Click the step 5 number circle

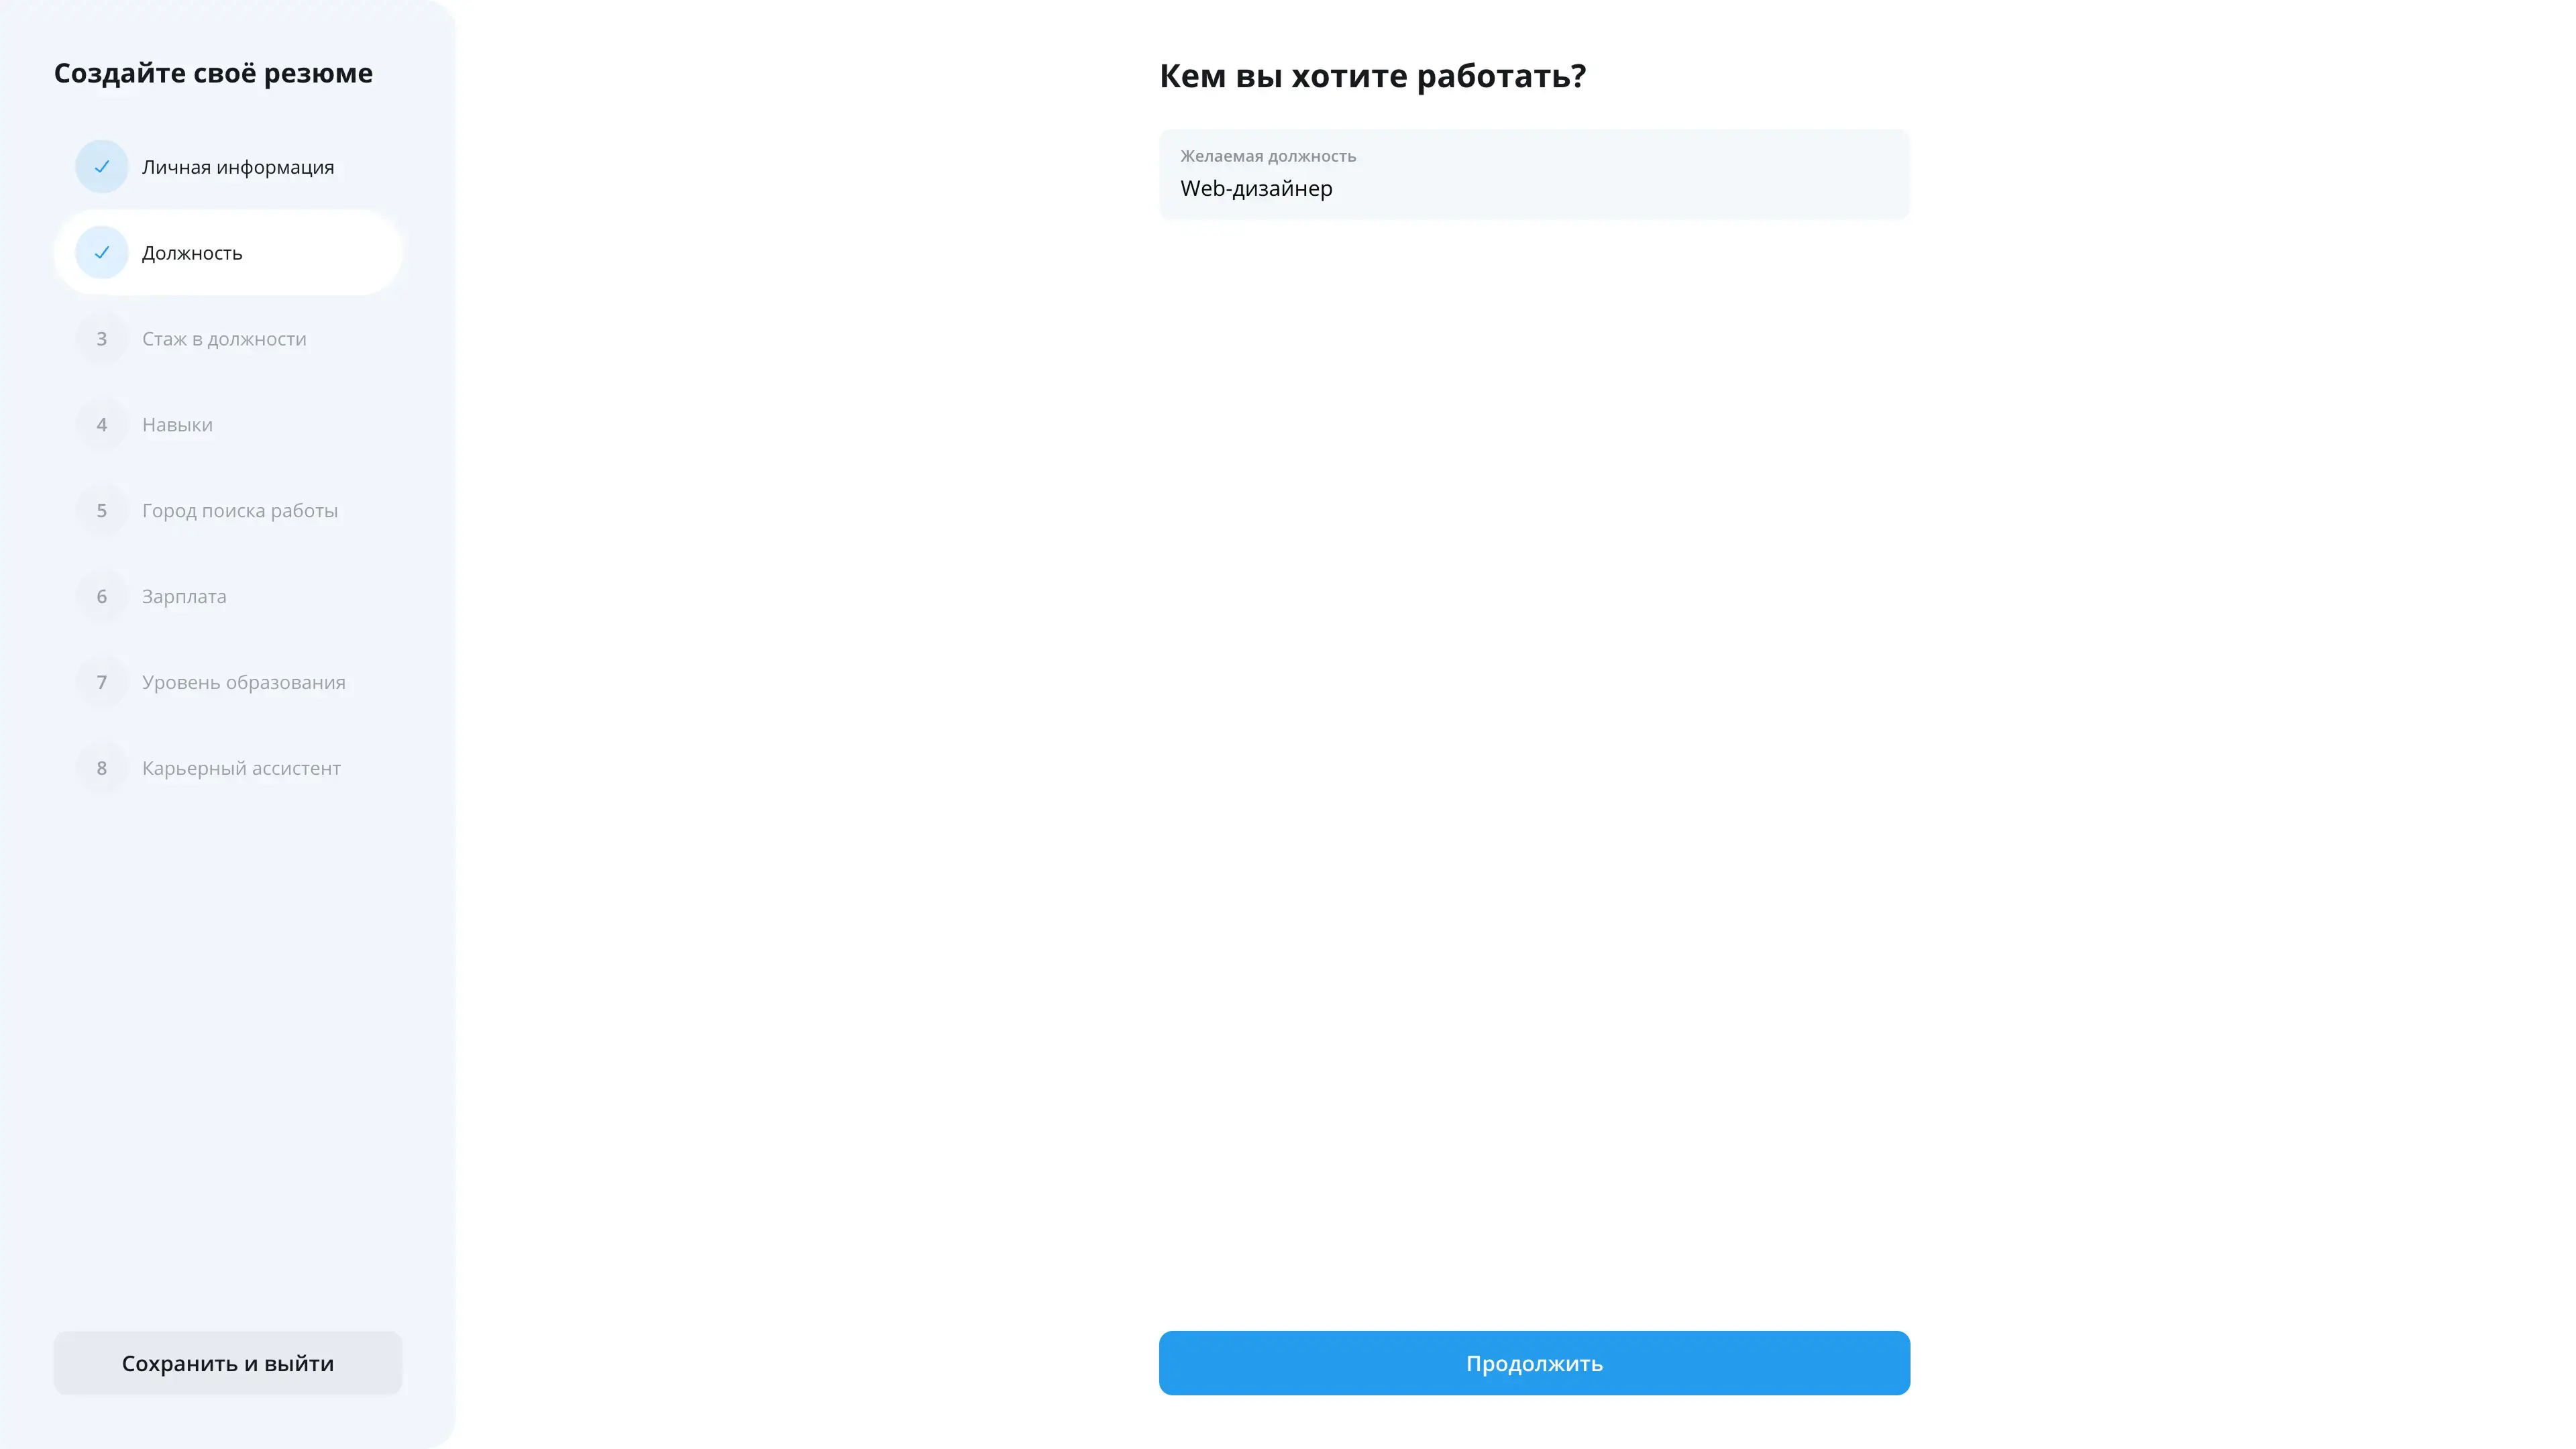[x=101, y=511]
